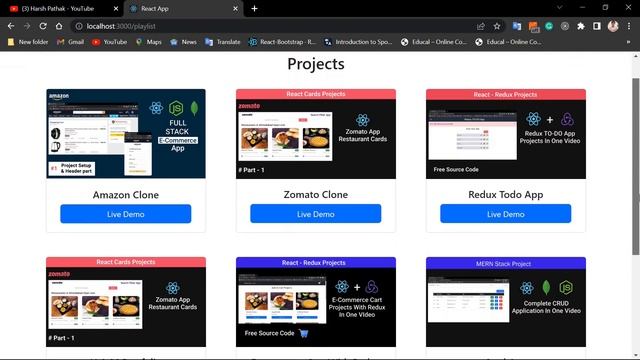Click the Amazon Clone title text
640x360 pixels.
click(126, 195)
